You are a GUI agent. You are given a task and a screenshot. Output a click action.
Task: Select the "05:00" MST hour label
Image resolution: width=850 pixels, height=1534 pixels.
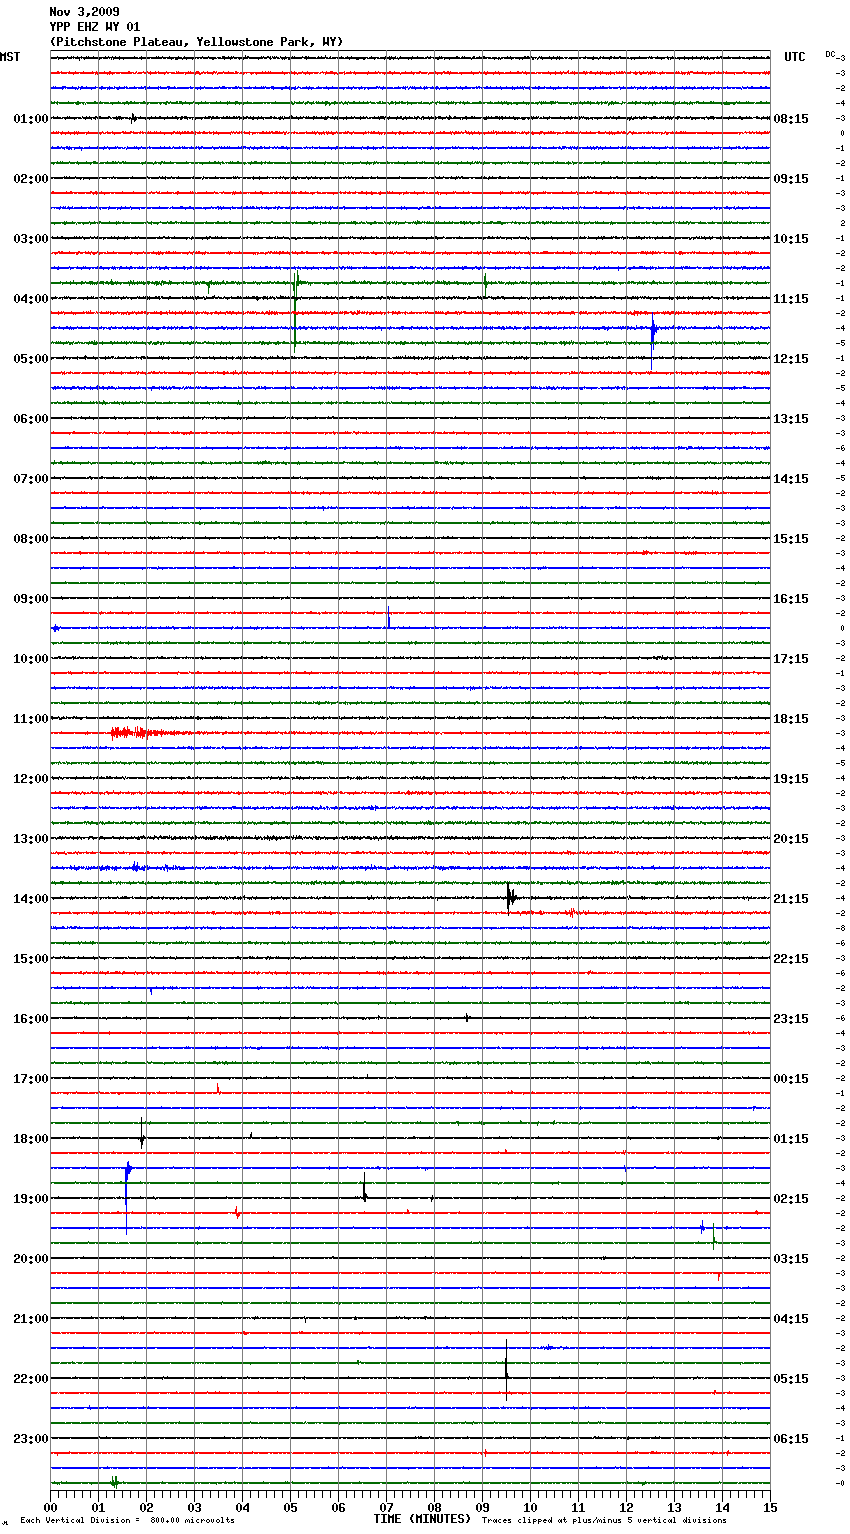click(31, 359)
